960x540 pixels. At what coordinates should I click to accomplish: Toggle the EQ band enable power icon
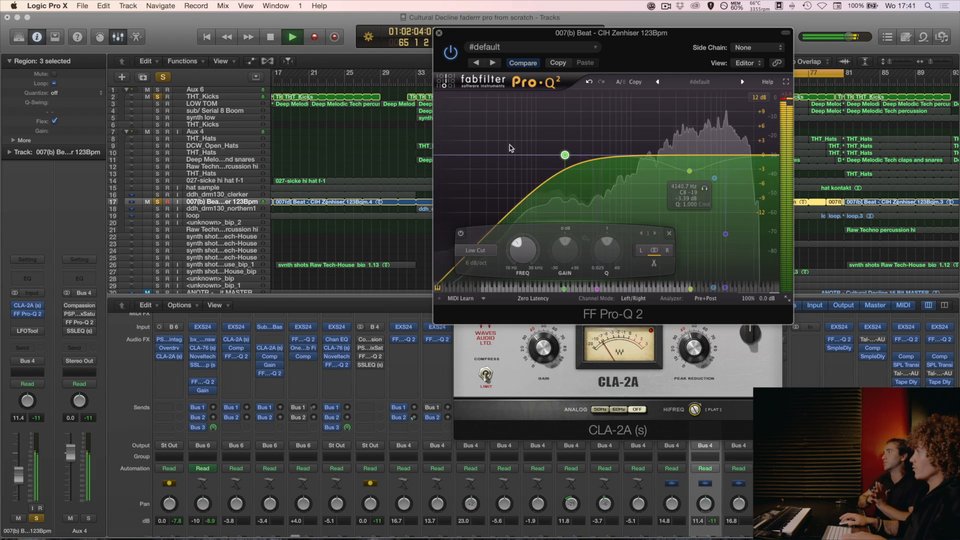461,233
